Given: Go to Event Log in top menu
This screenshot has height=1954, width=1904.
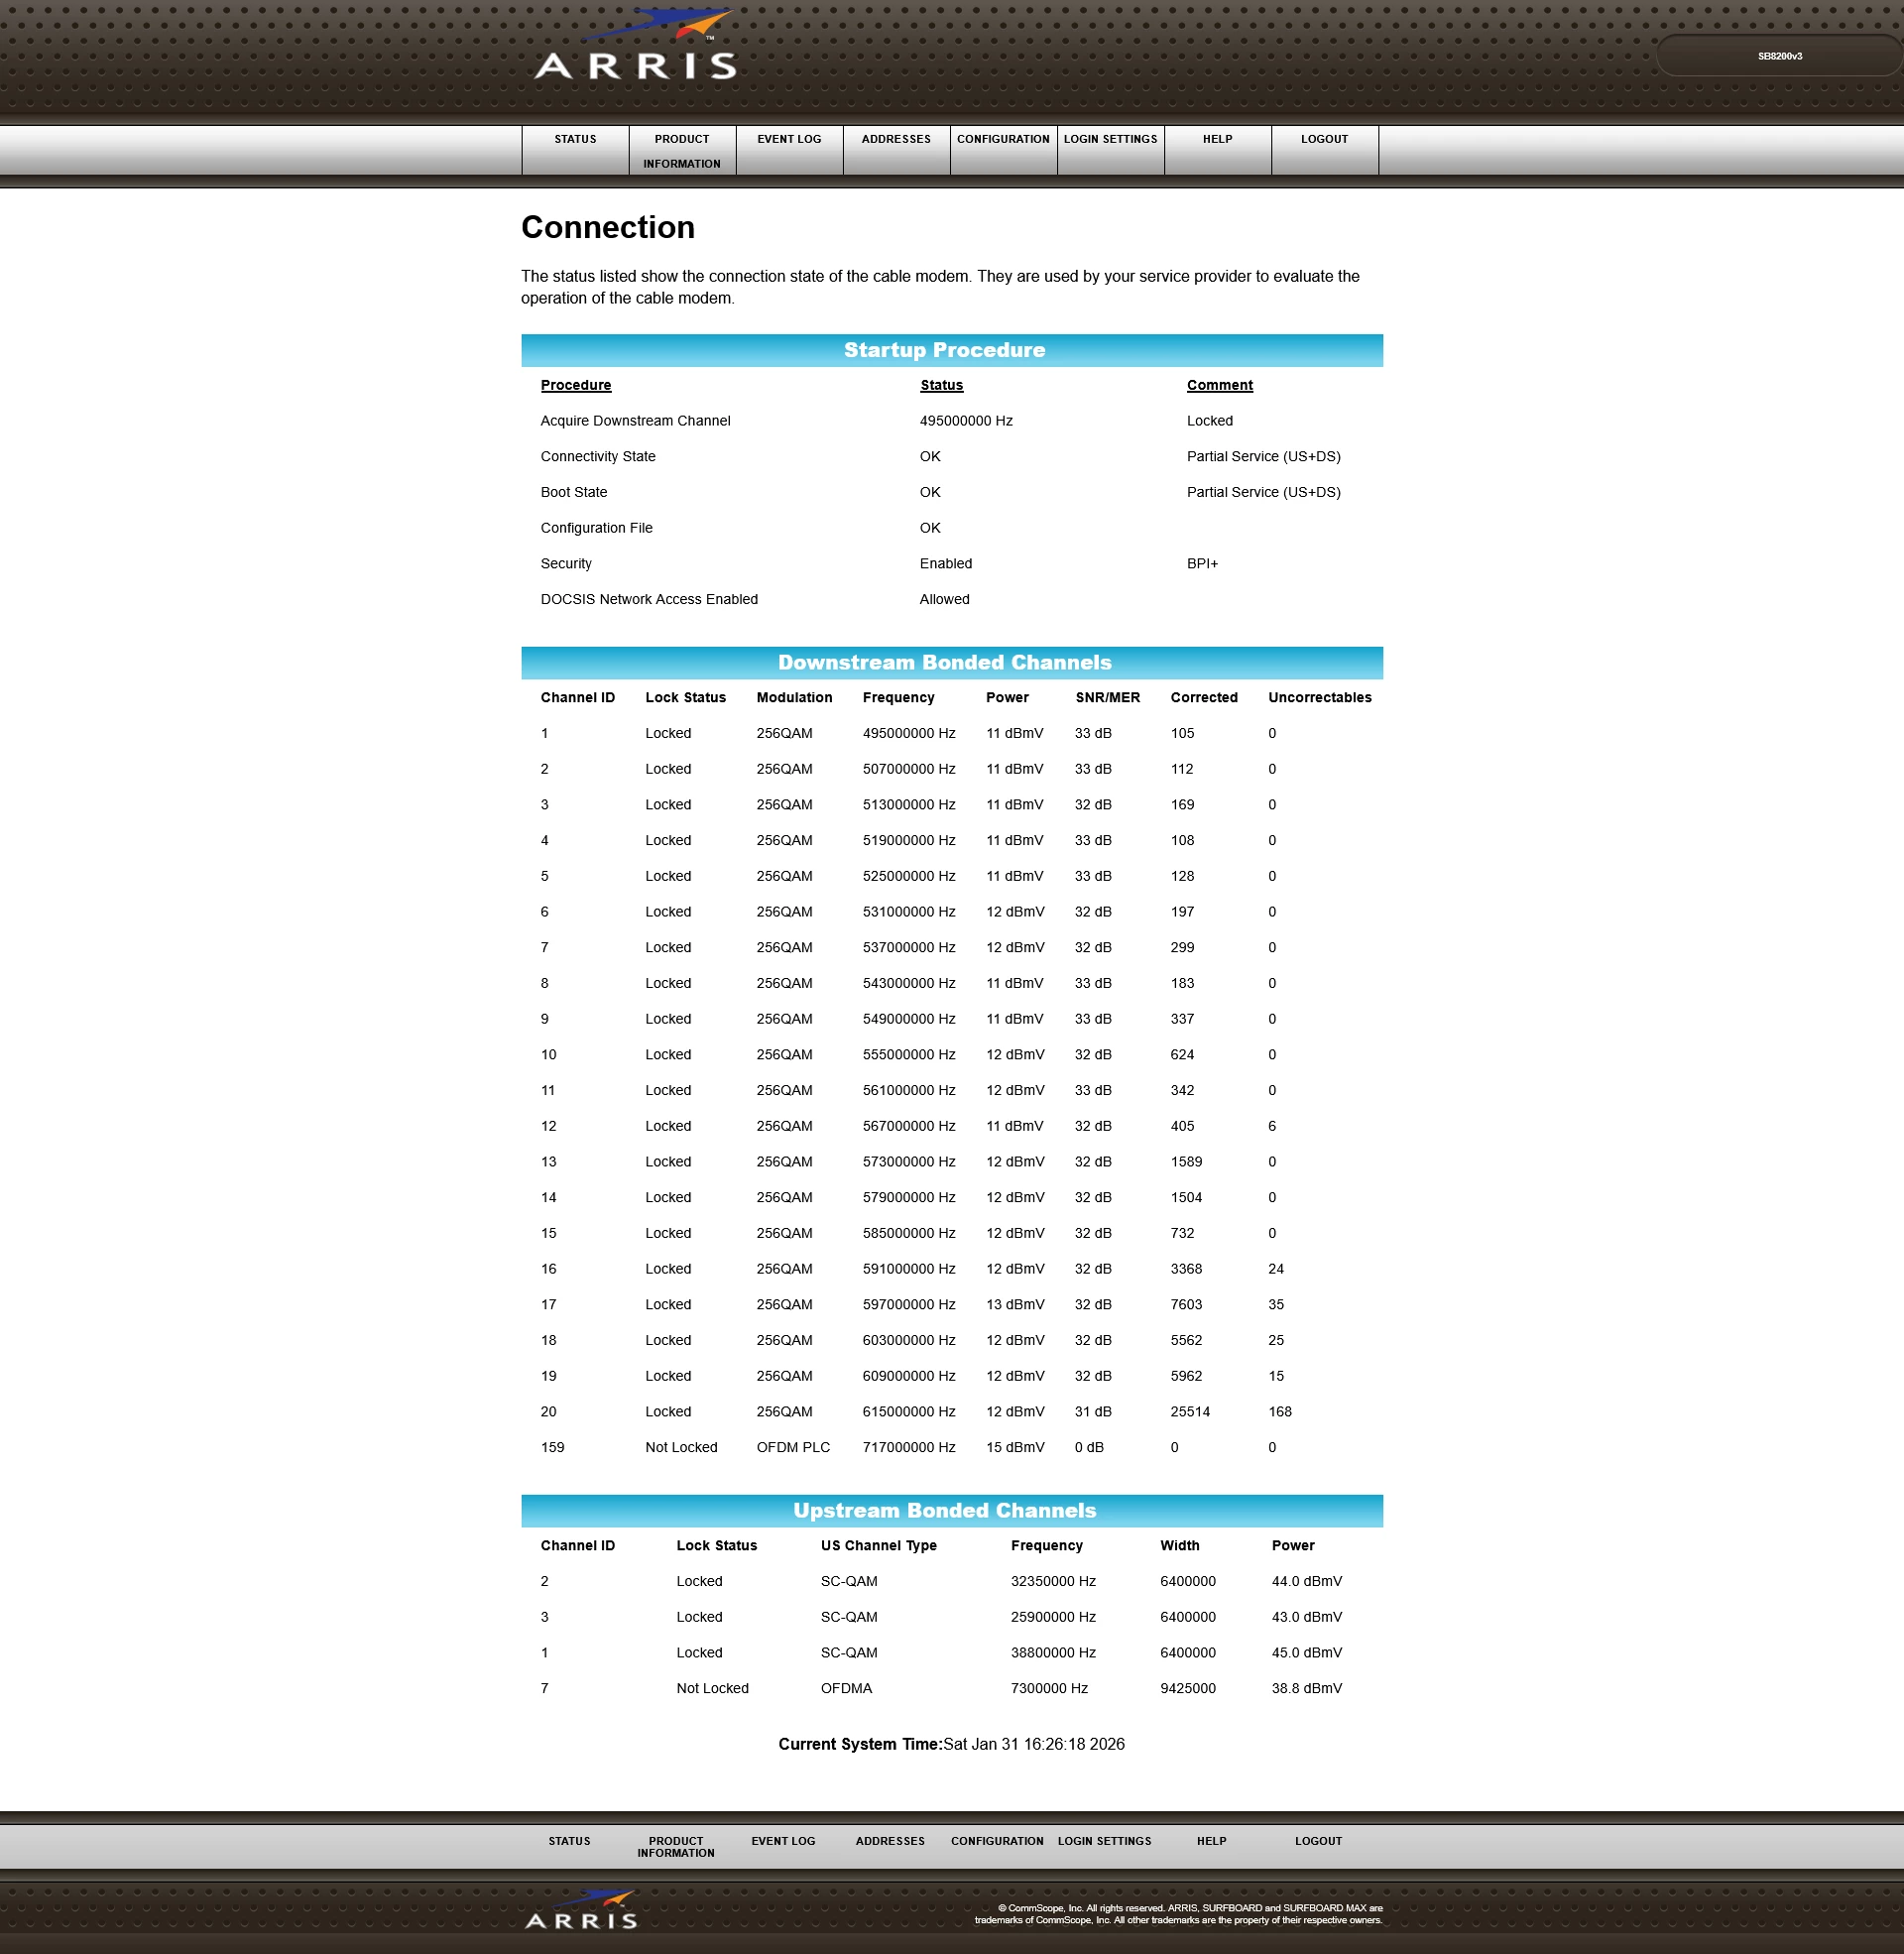Looking at the screenshot, I should [789, 140].
